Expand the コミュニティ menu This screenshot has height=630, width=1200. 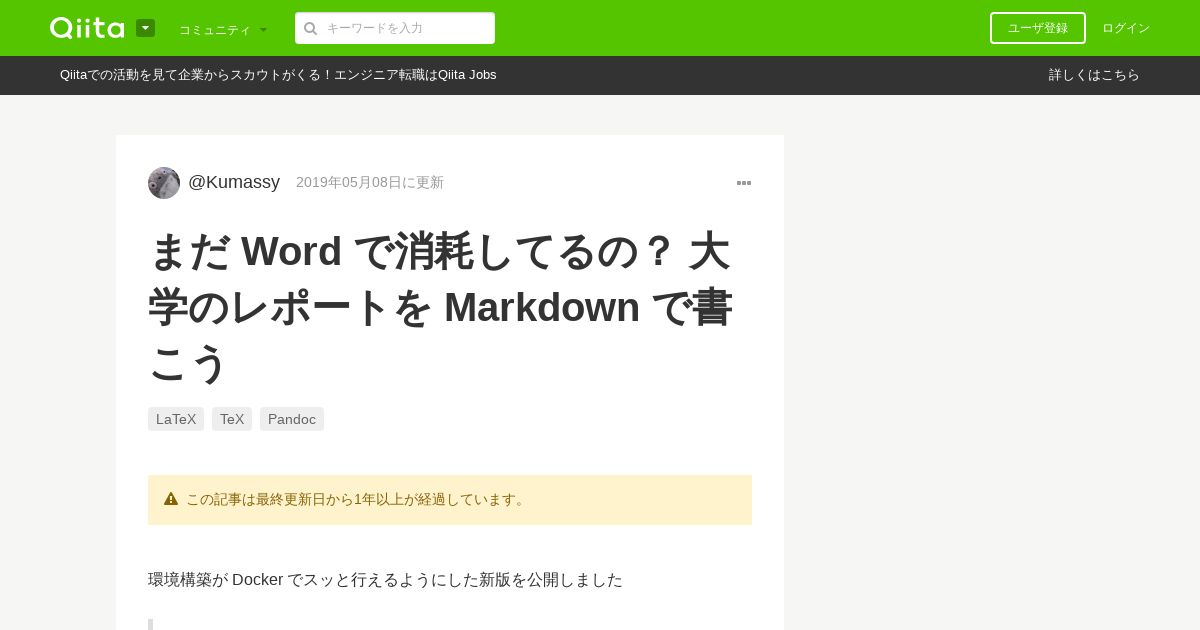[223, 30]
